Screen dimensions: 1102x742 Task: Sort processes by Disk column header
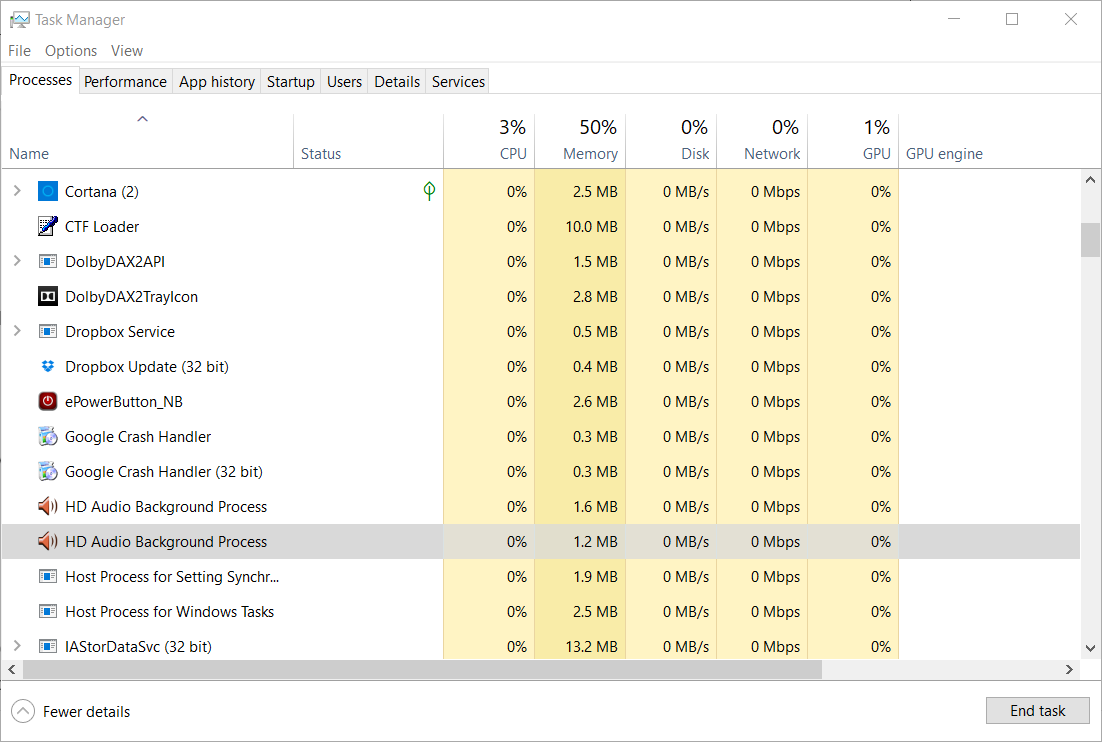(671, 141)
